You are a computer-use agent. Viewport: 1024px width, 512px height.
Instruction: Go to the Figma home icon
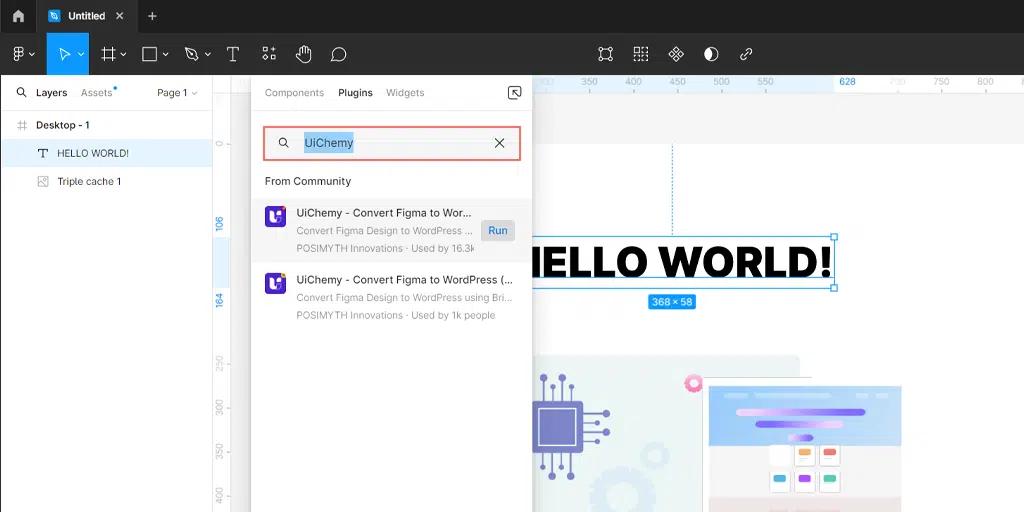[x=18, y=16]
